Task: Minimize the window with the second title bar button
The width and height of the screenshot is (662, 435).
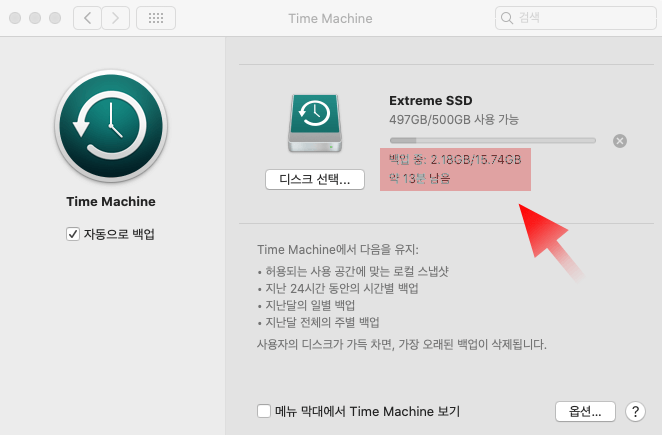Action: 35,18
